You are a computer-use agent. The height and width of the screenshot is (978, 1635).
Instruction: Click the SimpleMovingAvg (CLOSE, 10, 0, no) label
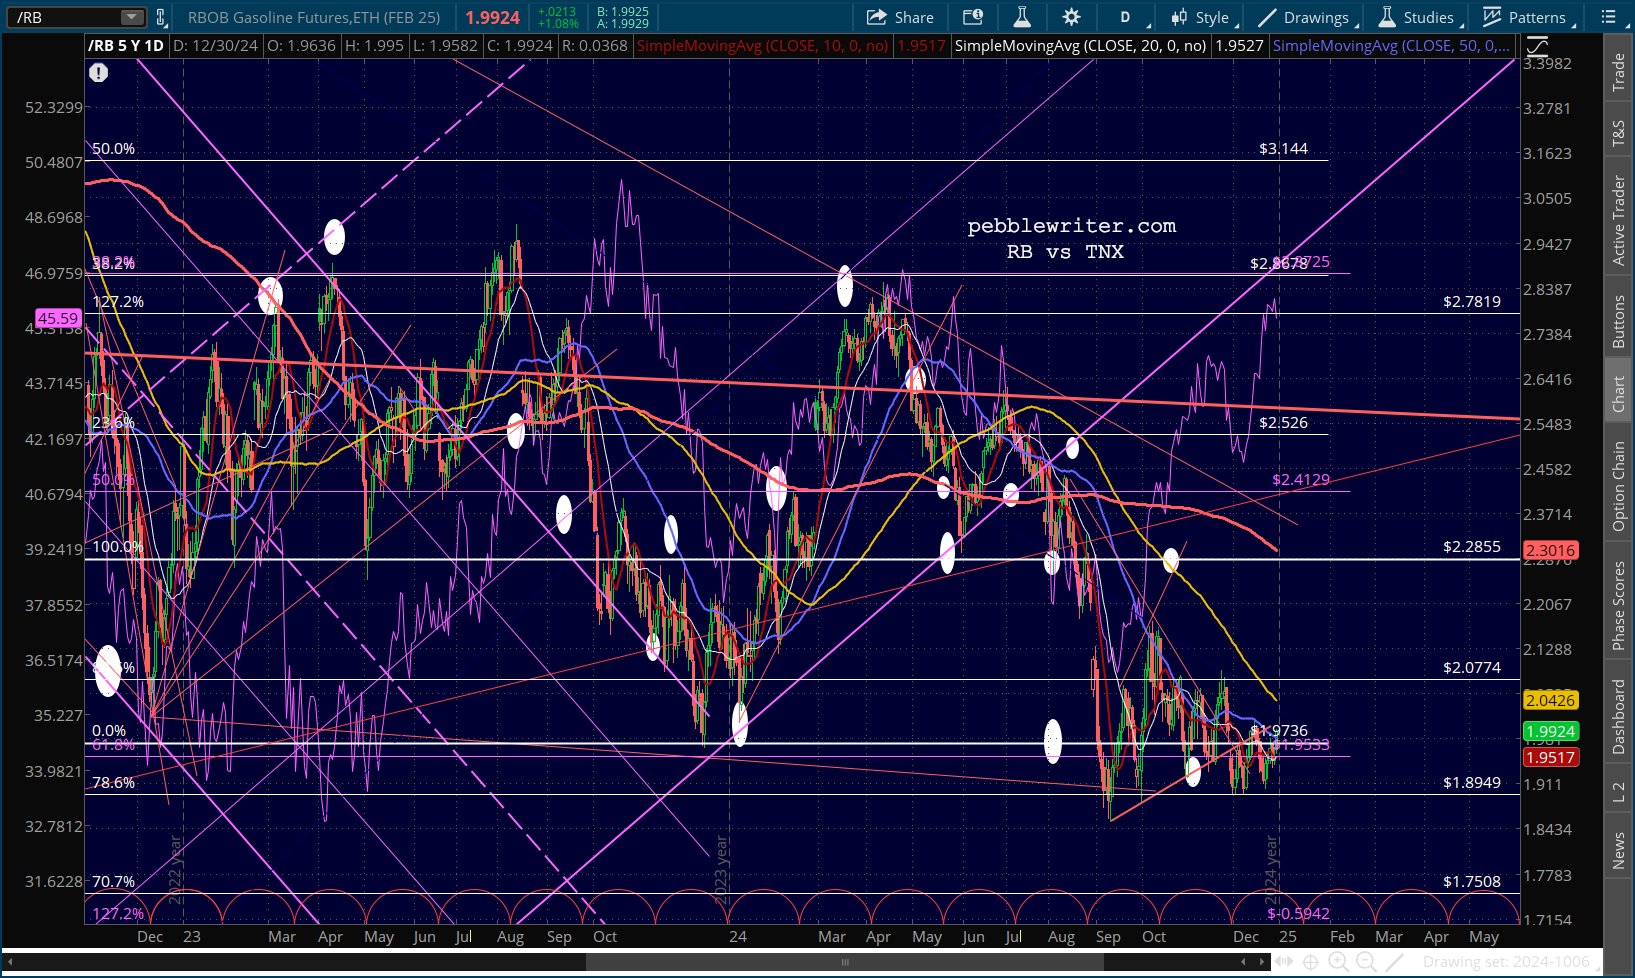point(762,46)
